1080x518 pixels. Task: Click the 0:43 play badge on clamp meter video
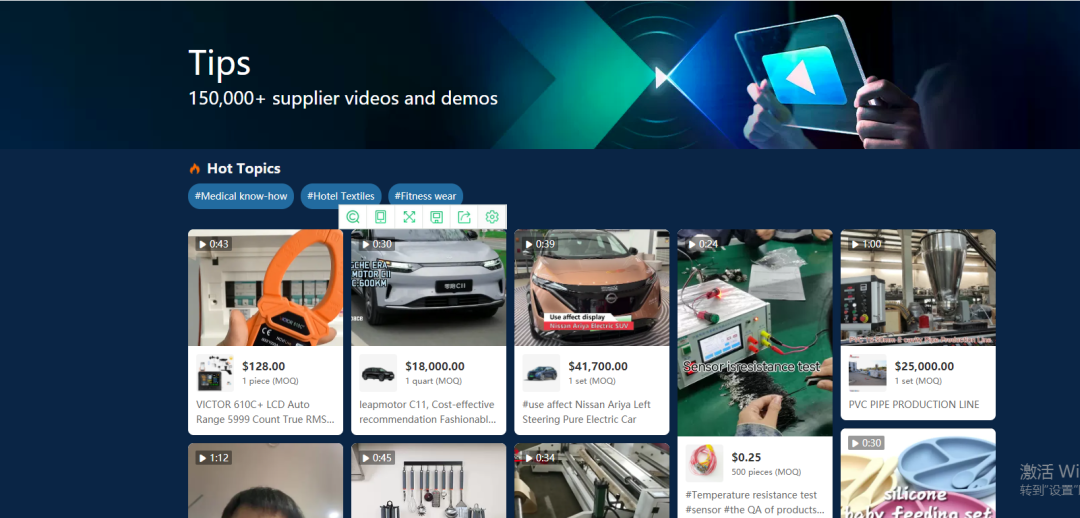(214, 244)
